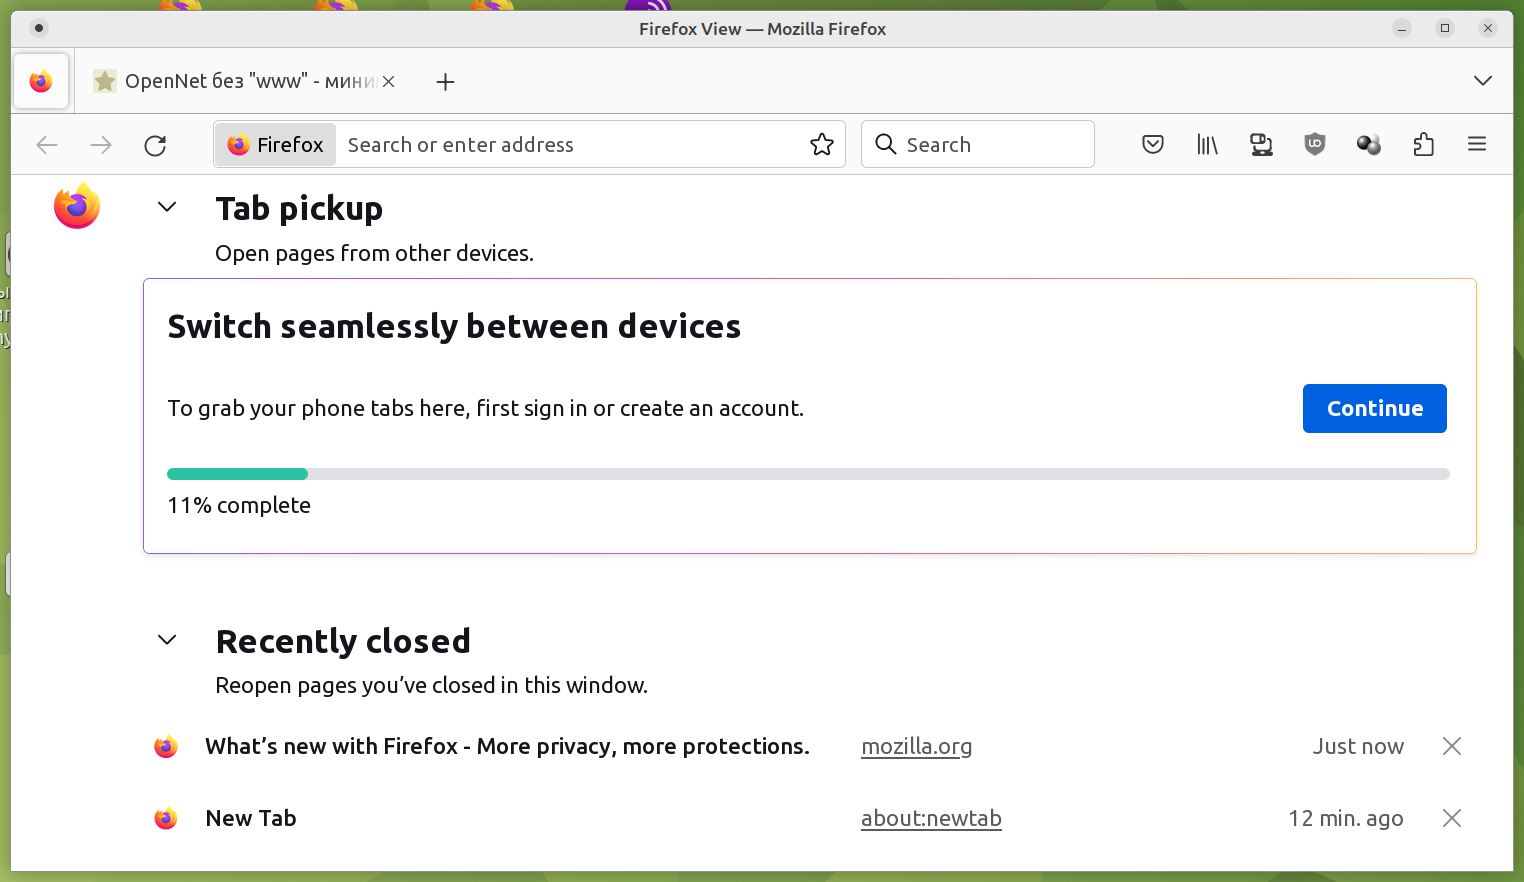Open the hamburger application menu
The height and width of the screenshot is (882, 1524).
coord(1477,145)
